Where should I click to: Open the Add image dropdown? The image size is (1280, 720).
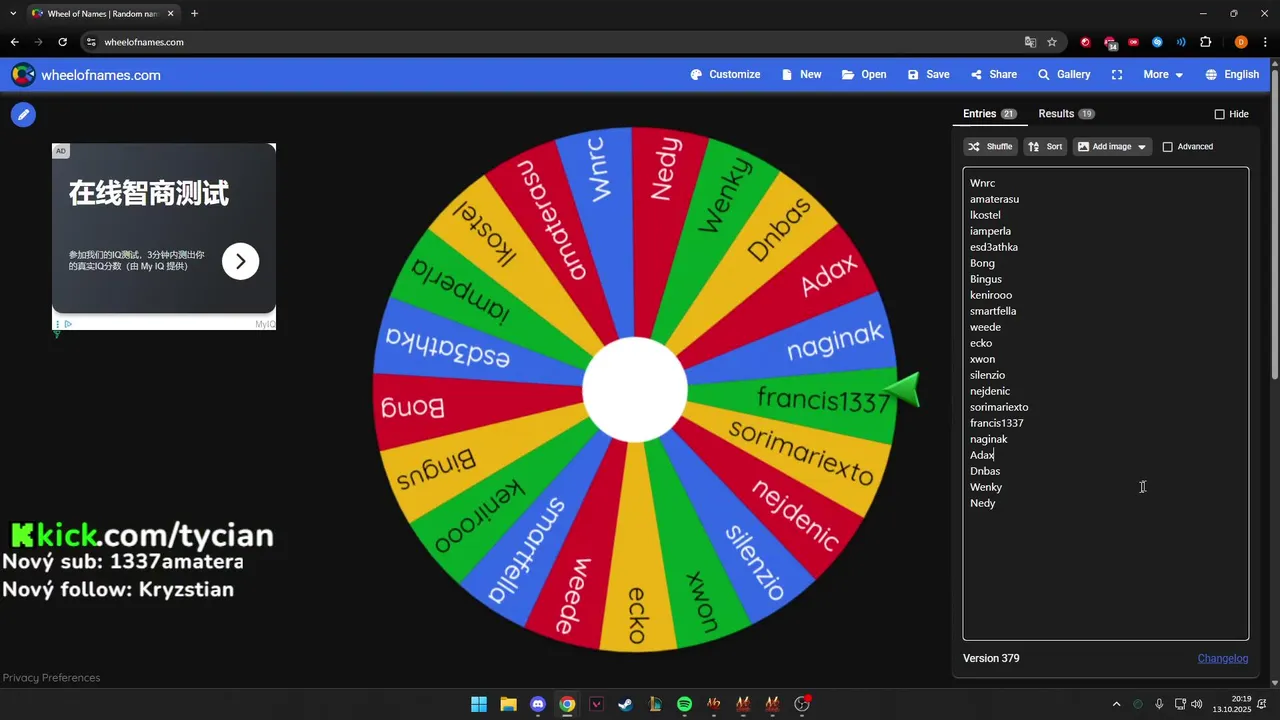click(x=1112, y=147)
